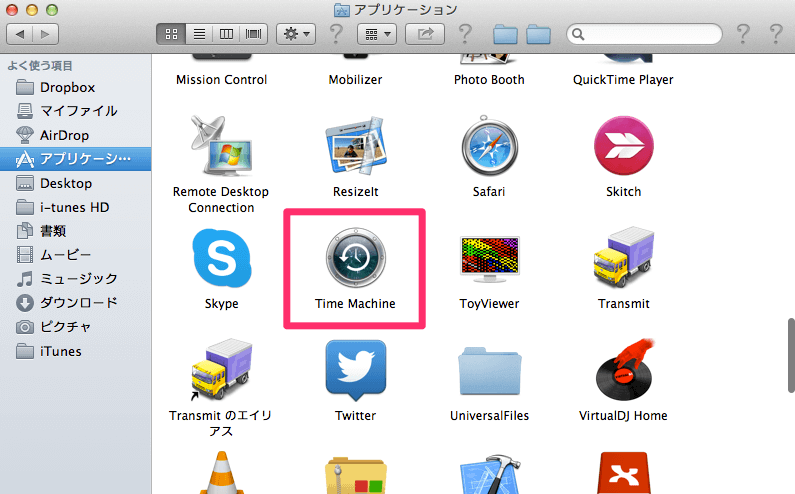Open ピクチャ in the sidebar
795x494 pixels.
tap(76, 327)
